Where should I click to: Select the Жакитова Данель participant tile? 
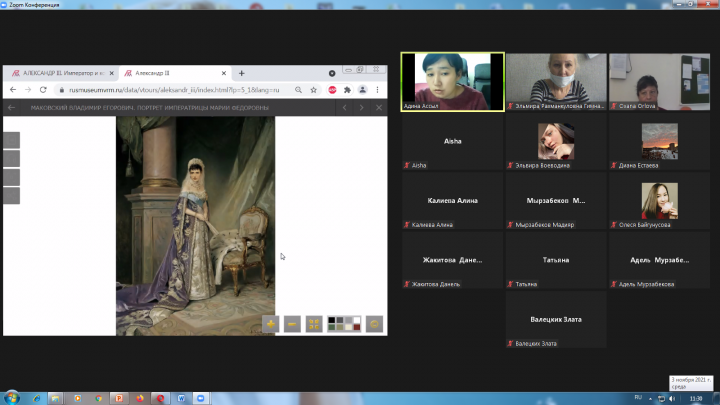452,260
